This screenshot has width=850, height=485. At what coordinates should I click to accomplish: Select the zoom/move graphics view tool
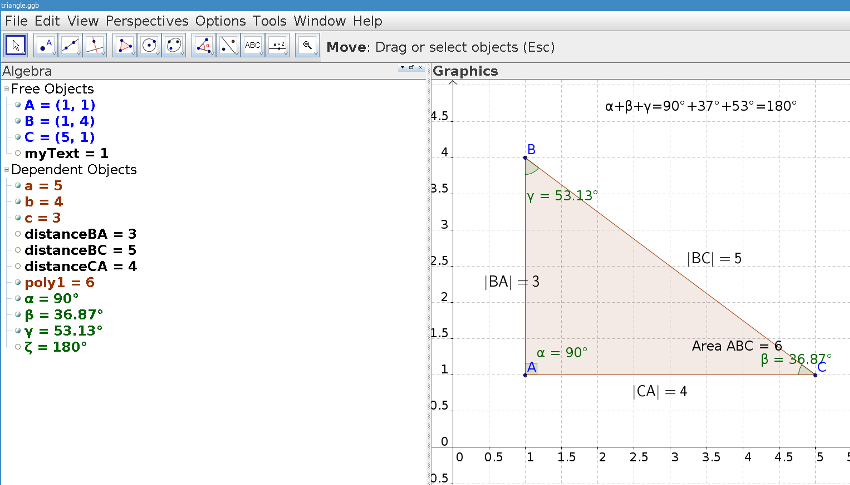(307, 46)
